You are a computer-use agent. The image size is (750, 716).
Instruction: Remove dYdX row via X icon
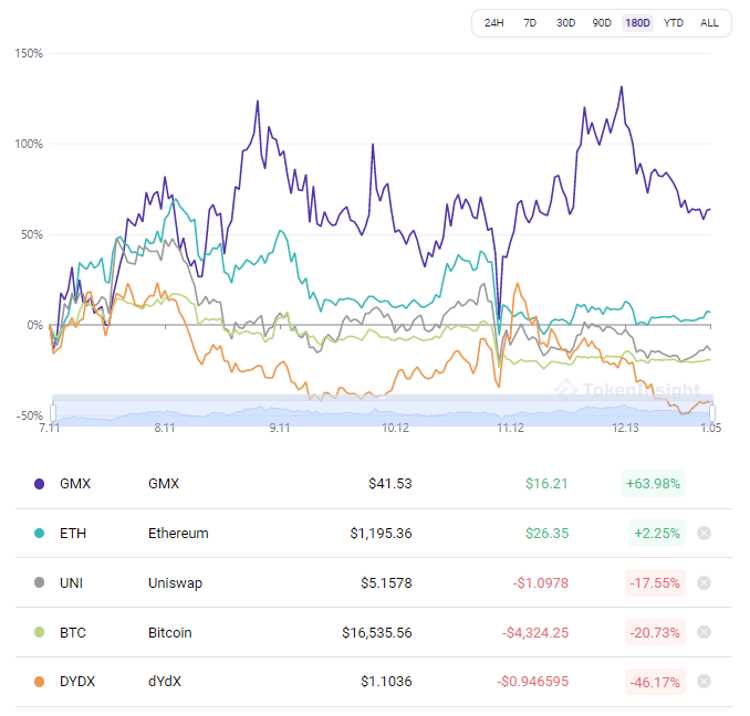point(704,681)
